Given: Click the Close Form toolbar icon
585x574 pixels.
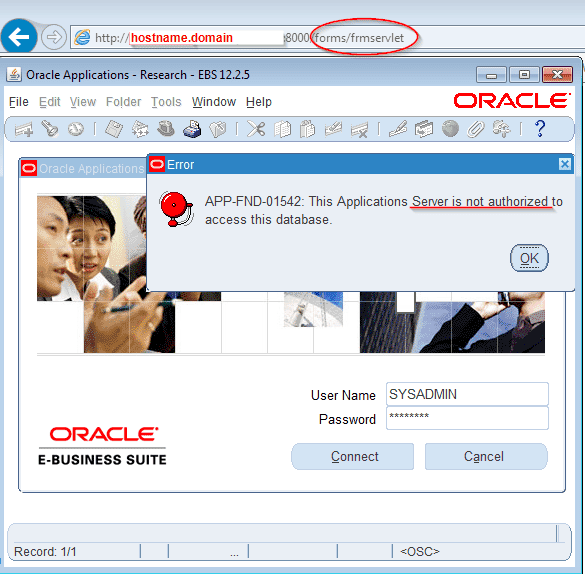Looking at the screenshot, I should pyautogui.click(x=218, y=129).
